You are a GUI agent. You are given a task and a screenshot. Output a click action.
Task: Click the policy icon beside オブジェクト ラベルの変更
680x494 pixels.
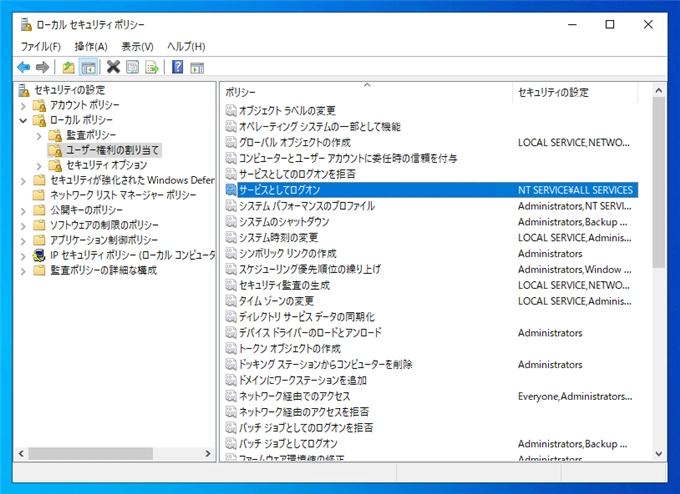coord(231,111)
